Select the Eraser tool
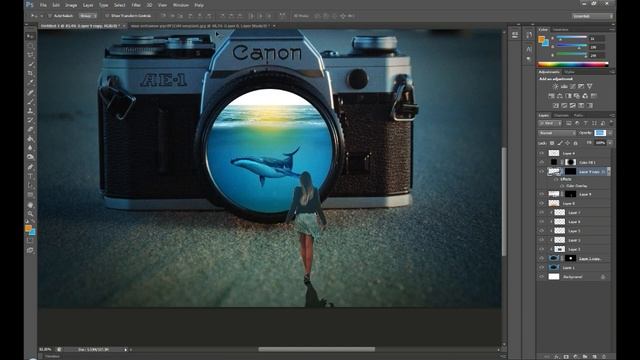Screen dimensions: 640x360 [x=30, y=130]
